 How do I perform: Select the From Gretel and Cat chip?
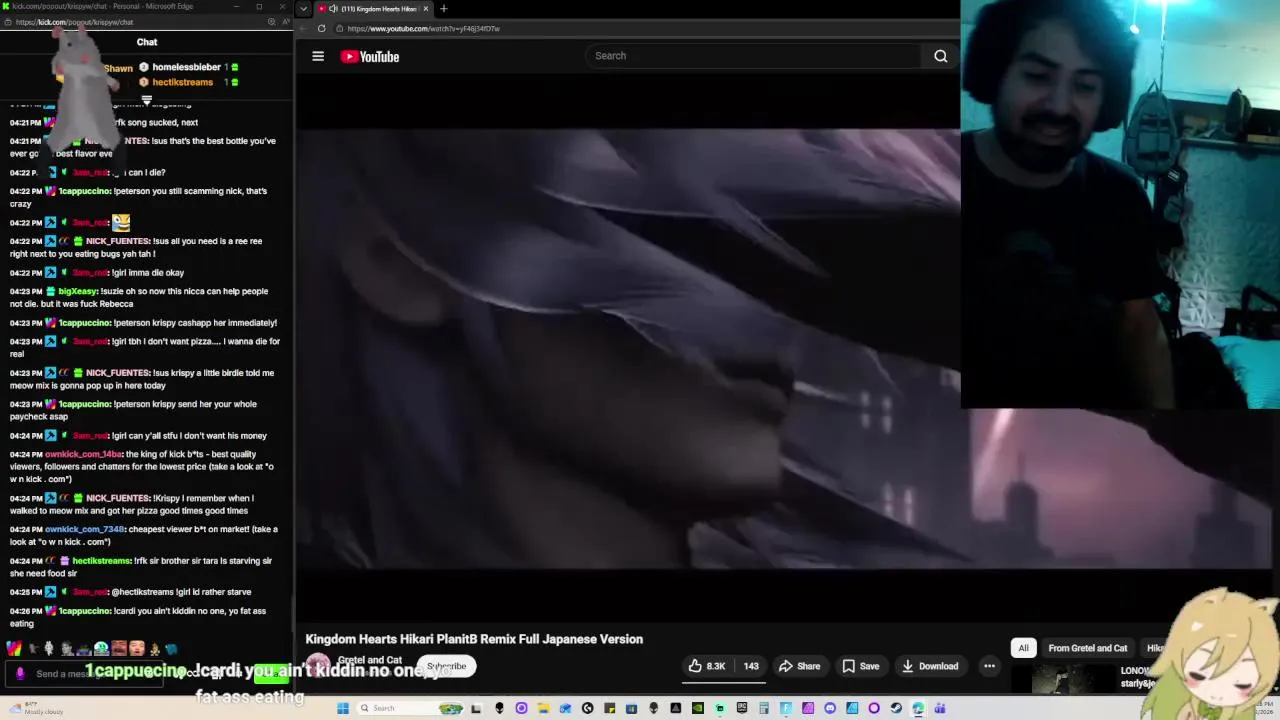pyautogui.click(x=1087, y=648)
